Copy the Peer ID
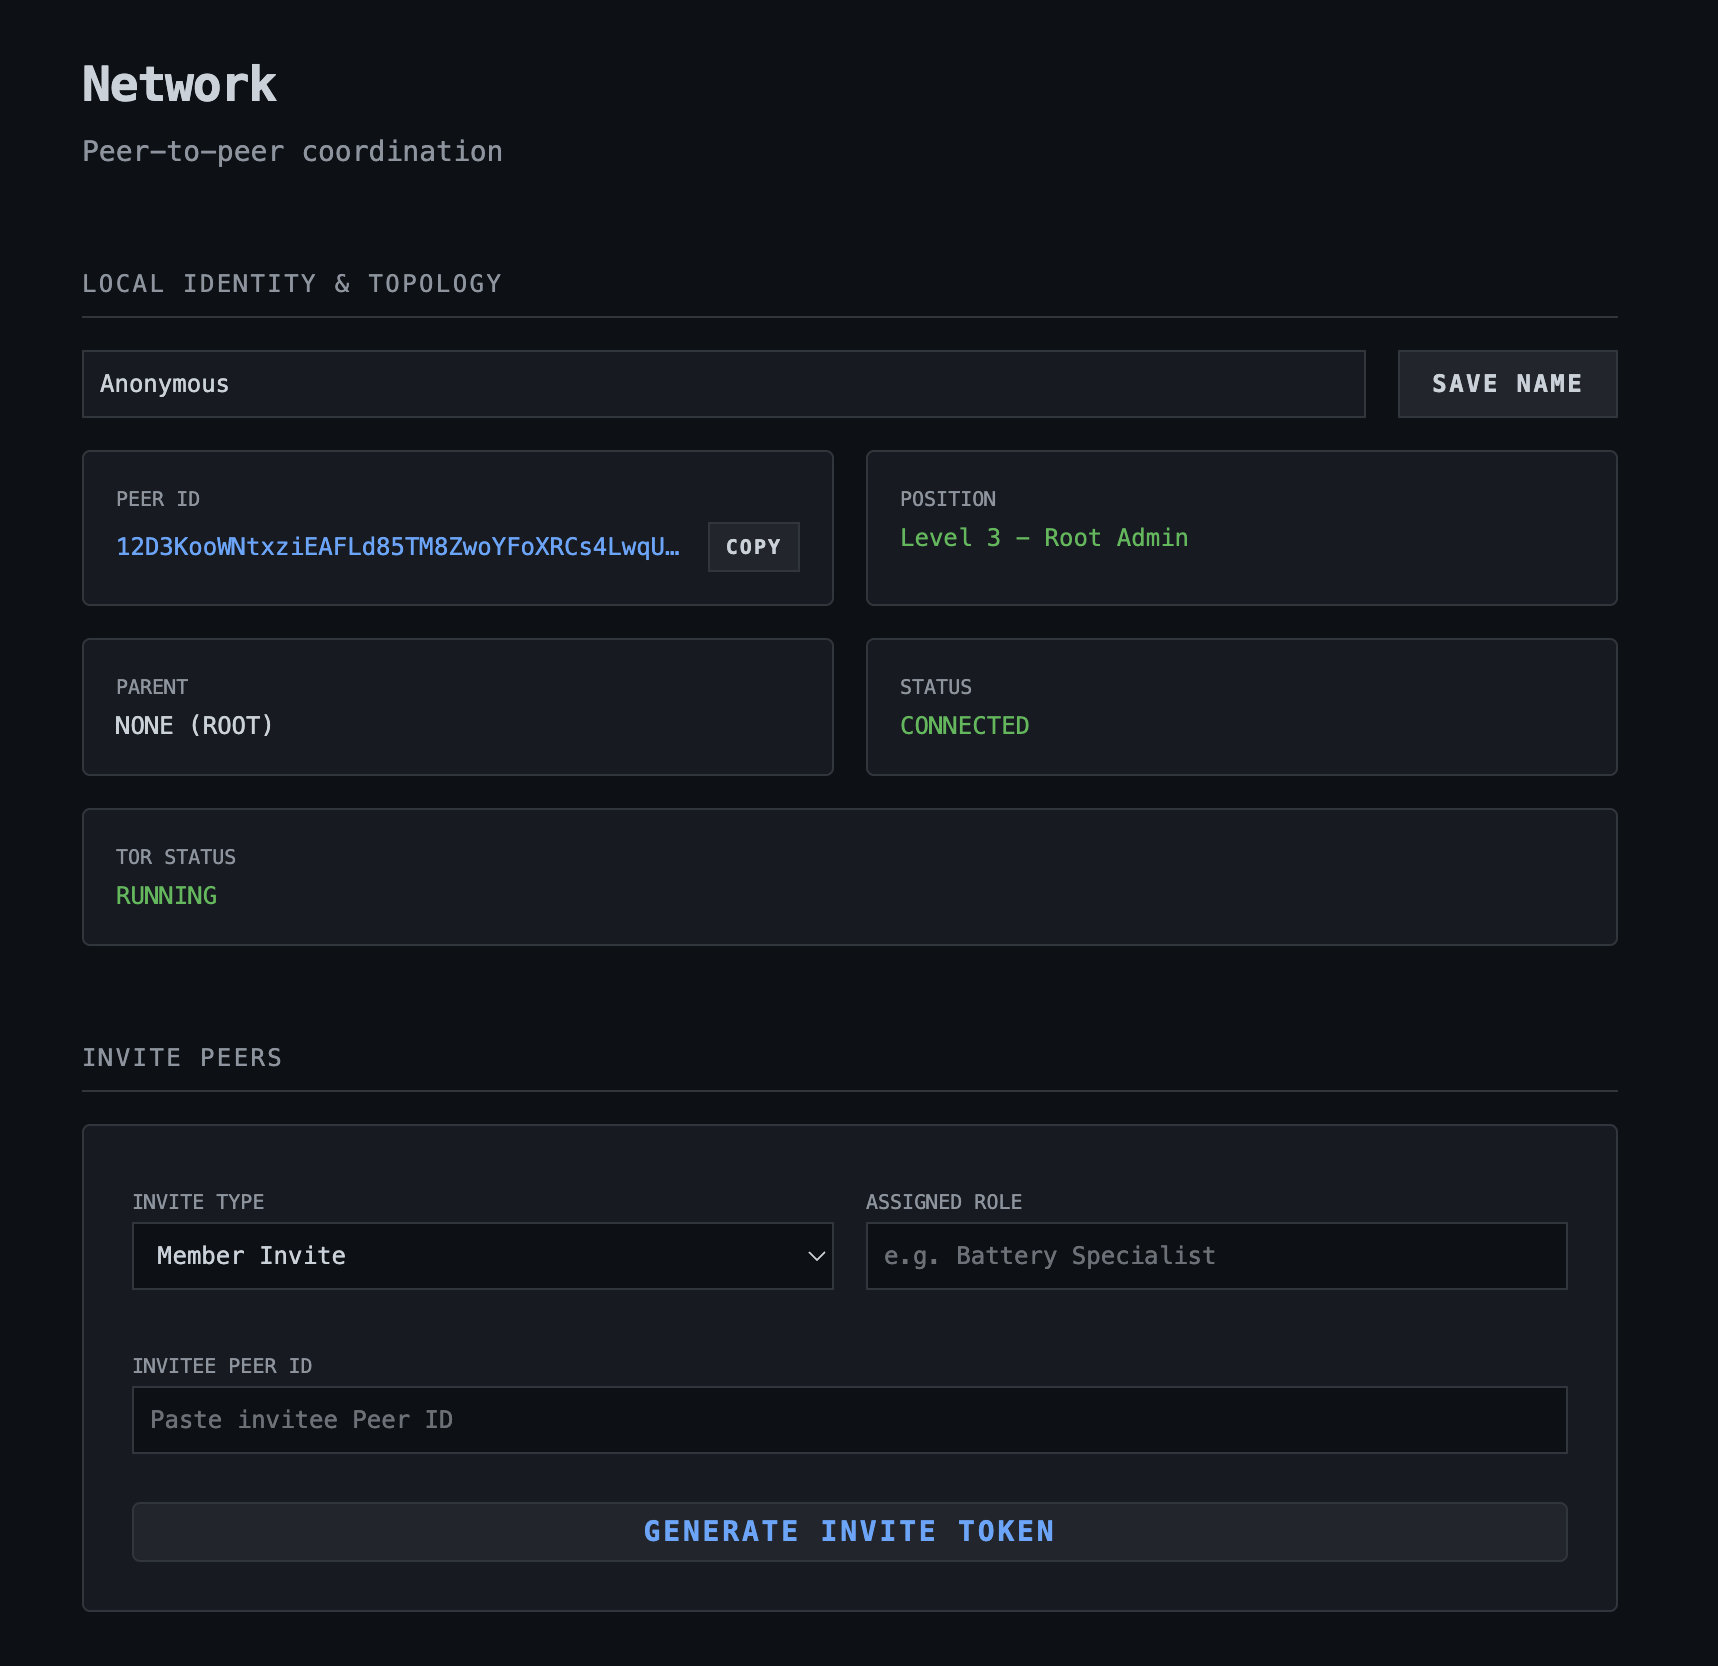1718x1666 pixels. coord(753,547)
